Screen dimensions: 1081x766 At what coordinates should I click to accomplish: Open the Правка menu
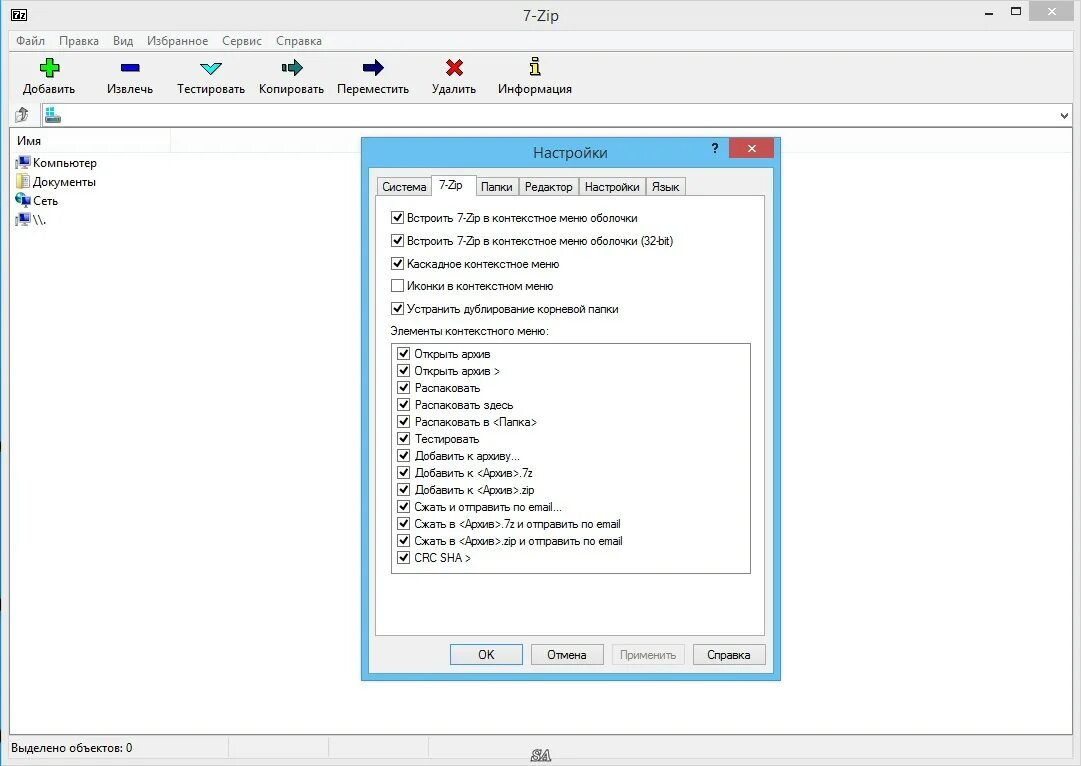tap(79, 41)
